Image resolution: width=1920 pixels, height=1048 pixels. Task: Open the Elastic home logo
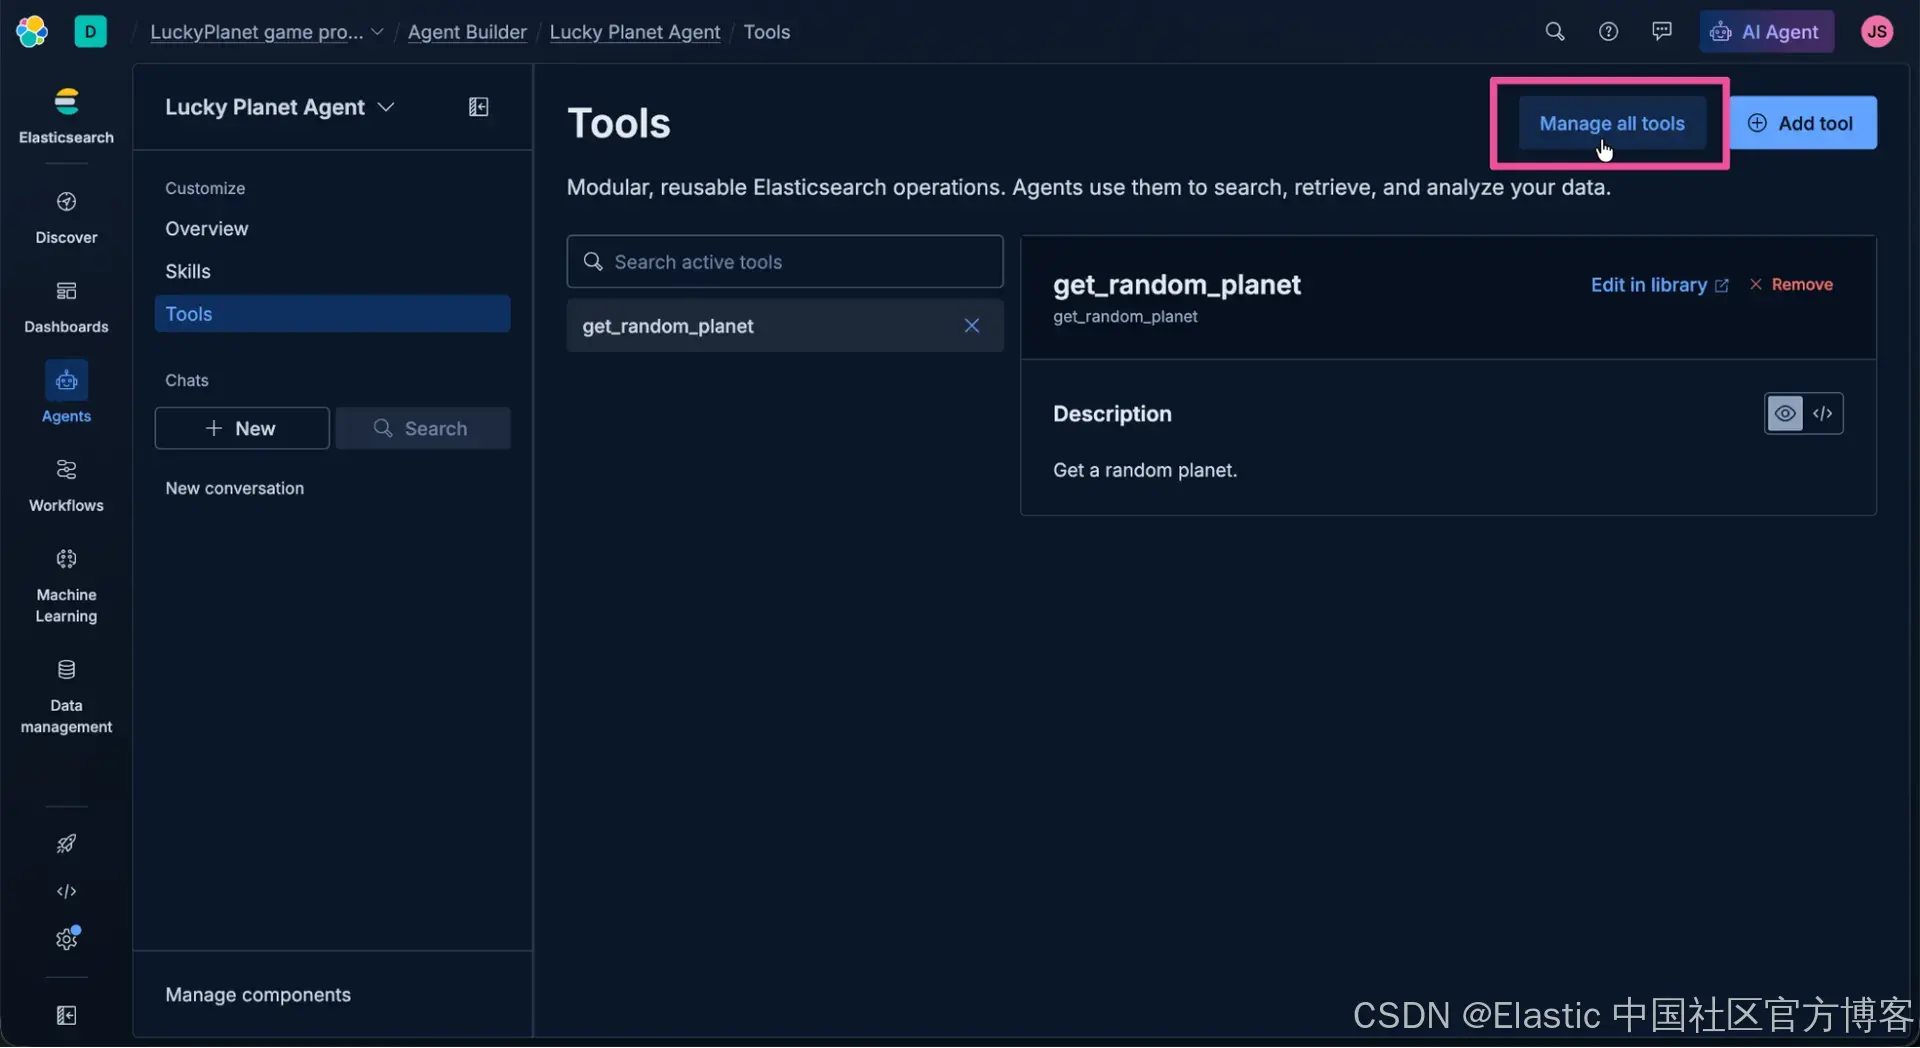pyautogui.click(x=32, y=32)
